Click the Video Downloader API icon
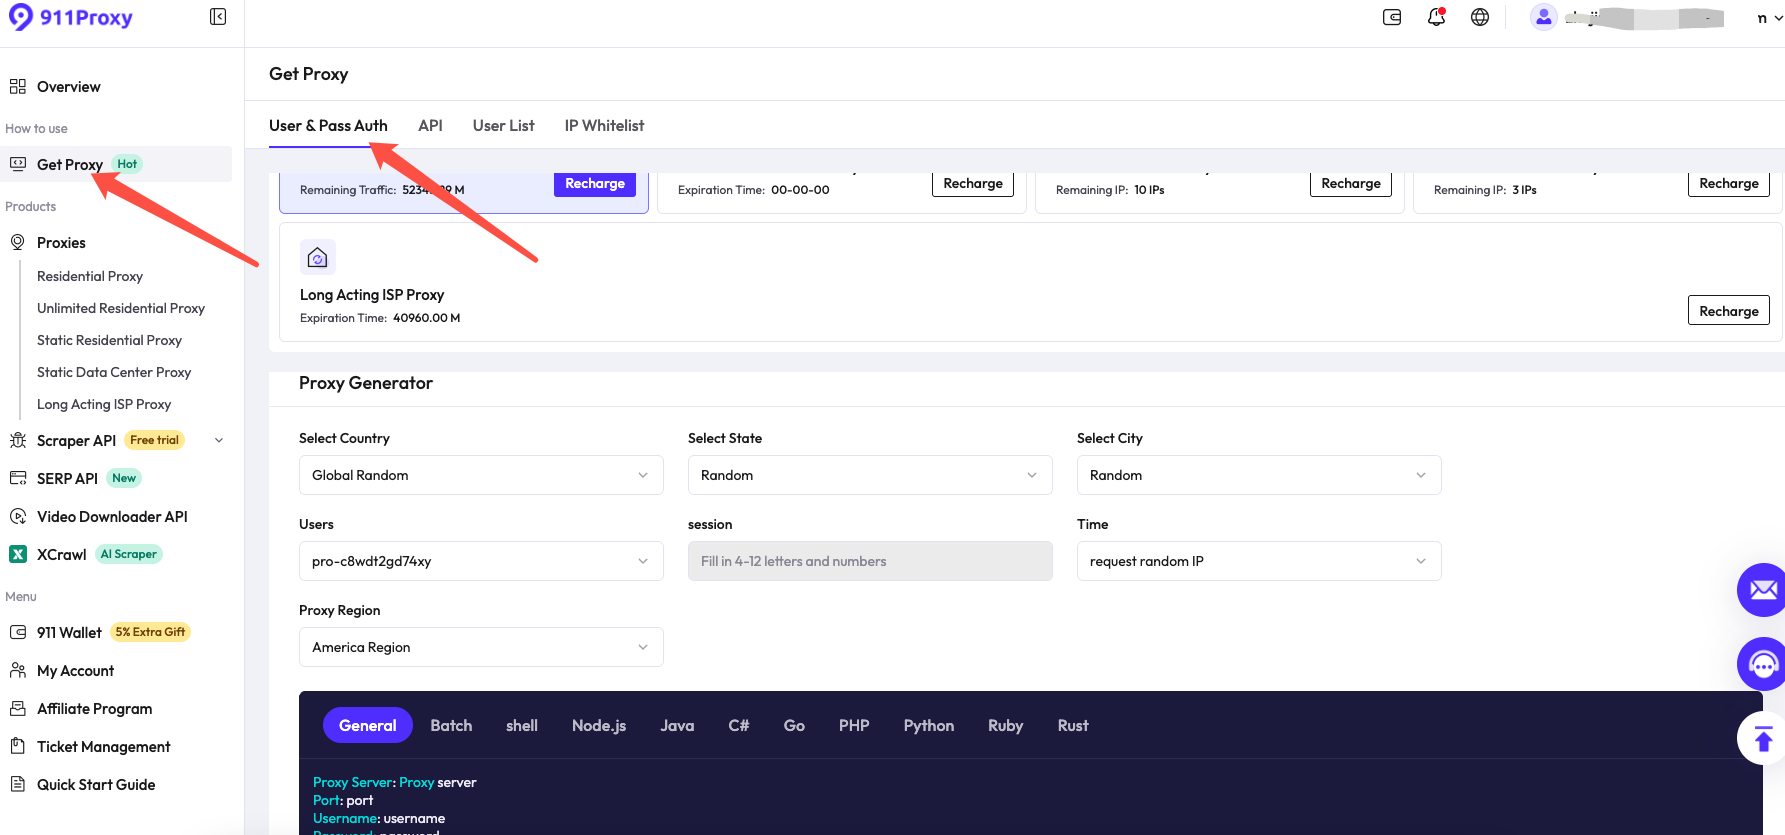The height and width of the screenshot is (835, 1785). click(x=18, y=516)
